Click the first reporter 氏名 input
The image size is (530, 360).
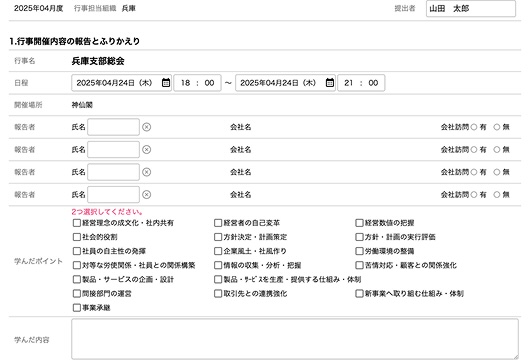[x=113, y=127]
